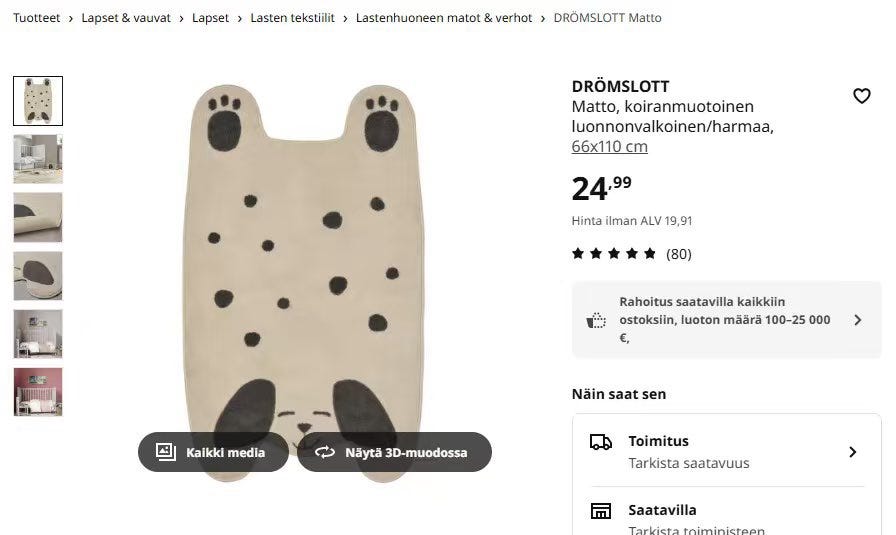Click the image gallery icon in Kaikki media
The image size is (896, 535).
point(166,452)
